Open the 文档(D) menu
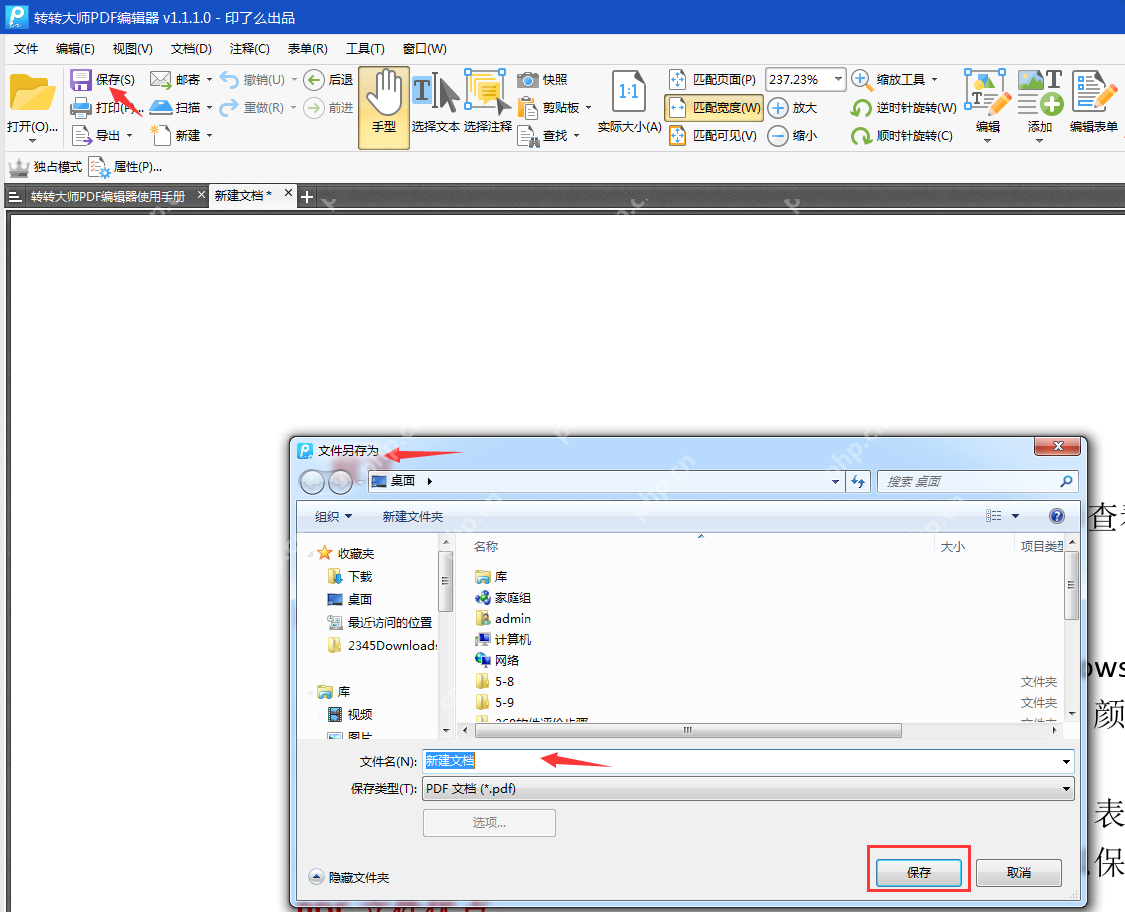 (192, 49)
